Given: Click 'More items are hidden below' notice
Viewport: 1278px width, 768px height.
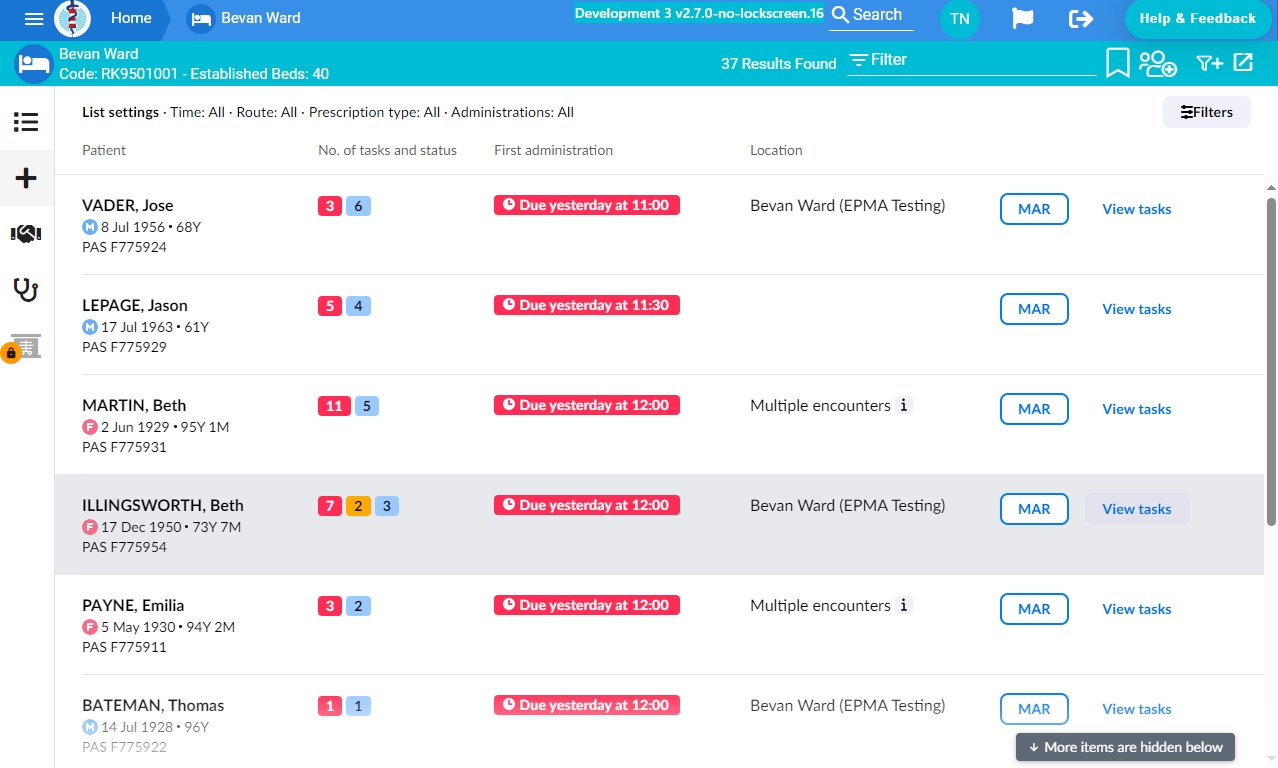Looking at the screenshot, I should click(x=1126, y=747).
